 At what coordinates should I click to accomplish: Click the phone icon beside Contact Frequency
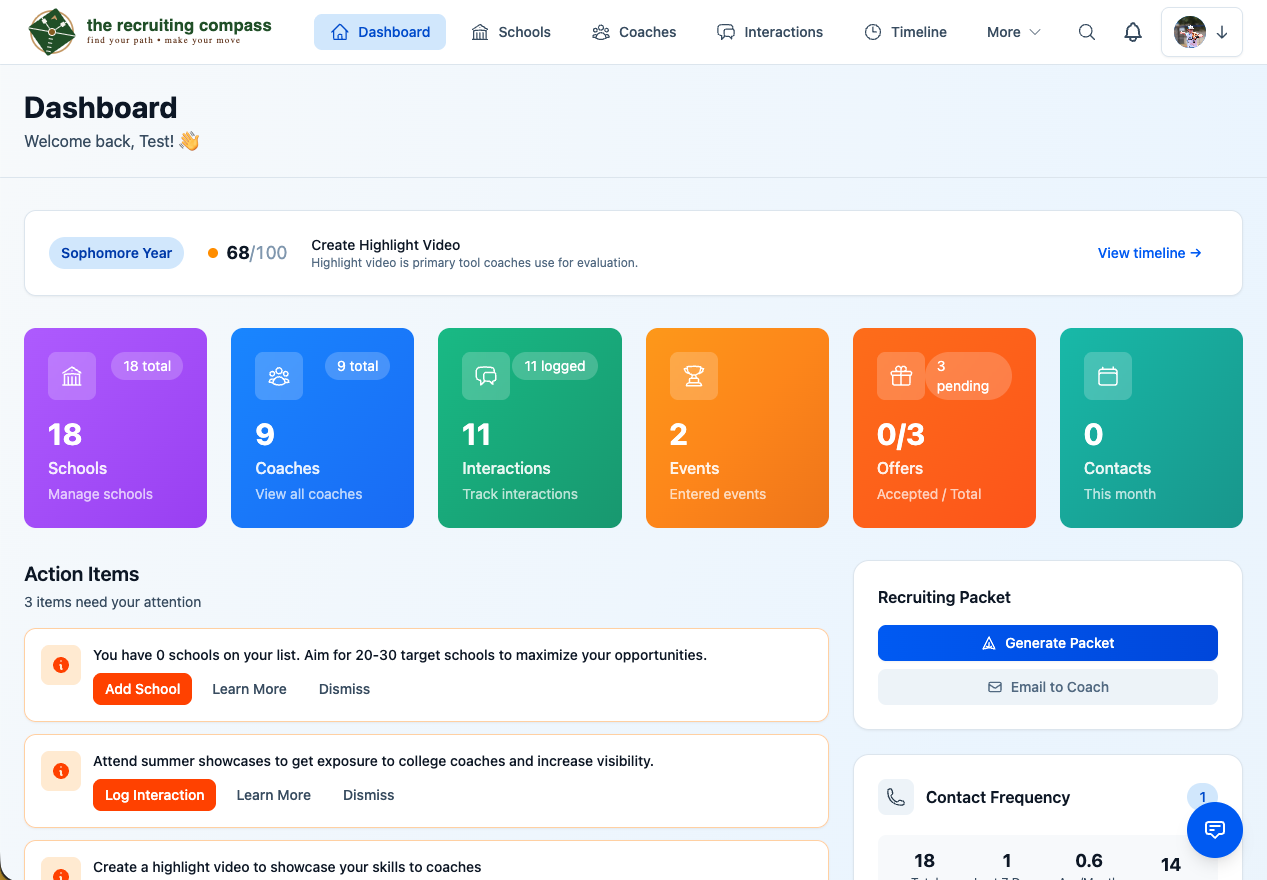(x=896, y=797)
